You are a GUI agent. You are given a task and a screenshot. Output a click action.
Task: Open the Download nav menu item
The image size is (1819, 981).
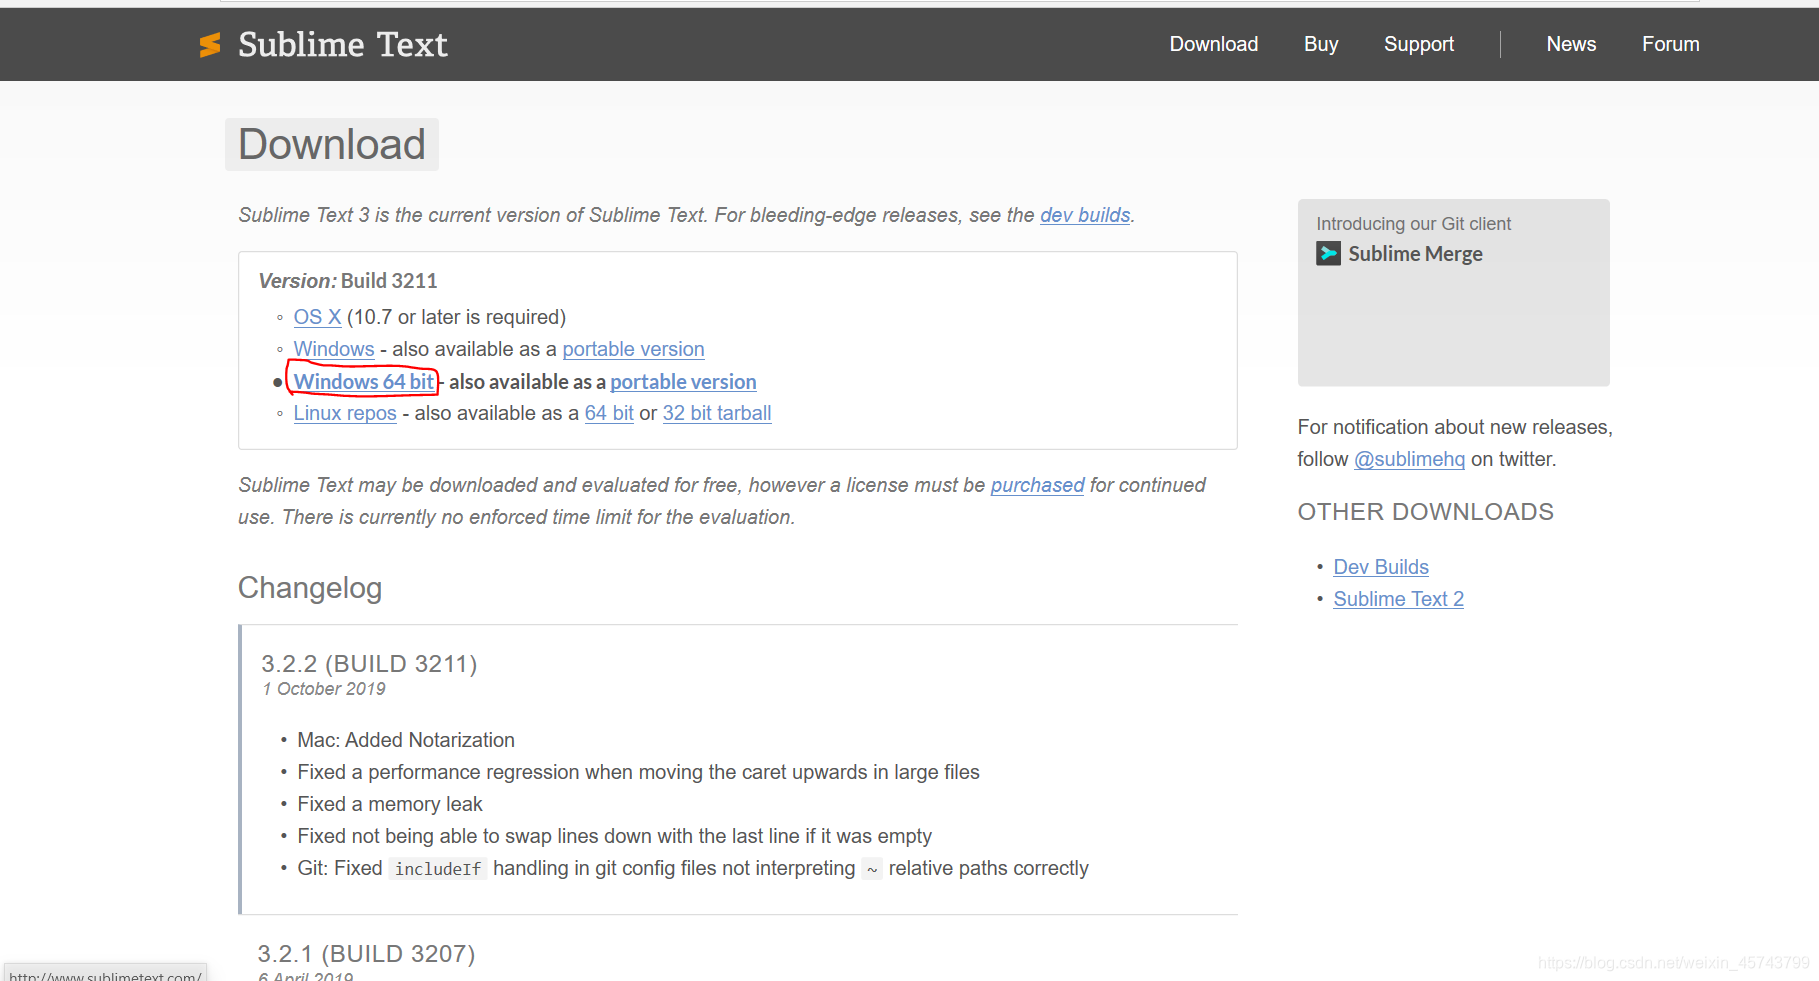[1214, 44]
